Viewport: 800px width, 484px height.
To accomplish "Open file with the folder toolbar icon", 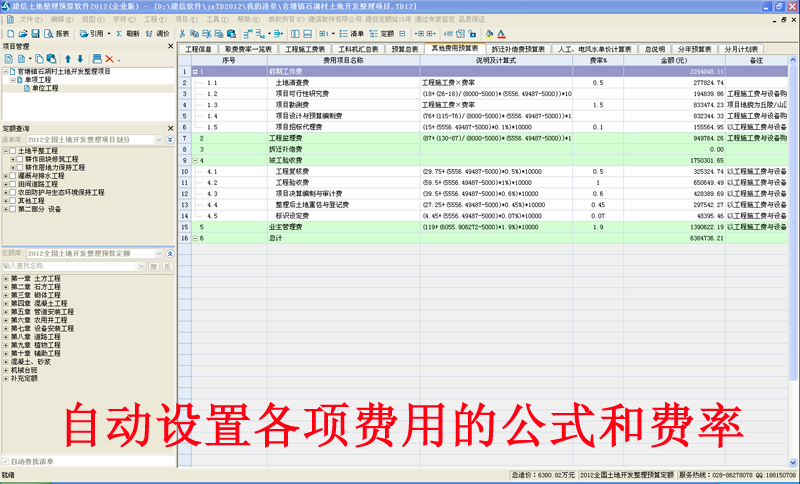I will coord(20,33).
